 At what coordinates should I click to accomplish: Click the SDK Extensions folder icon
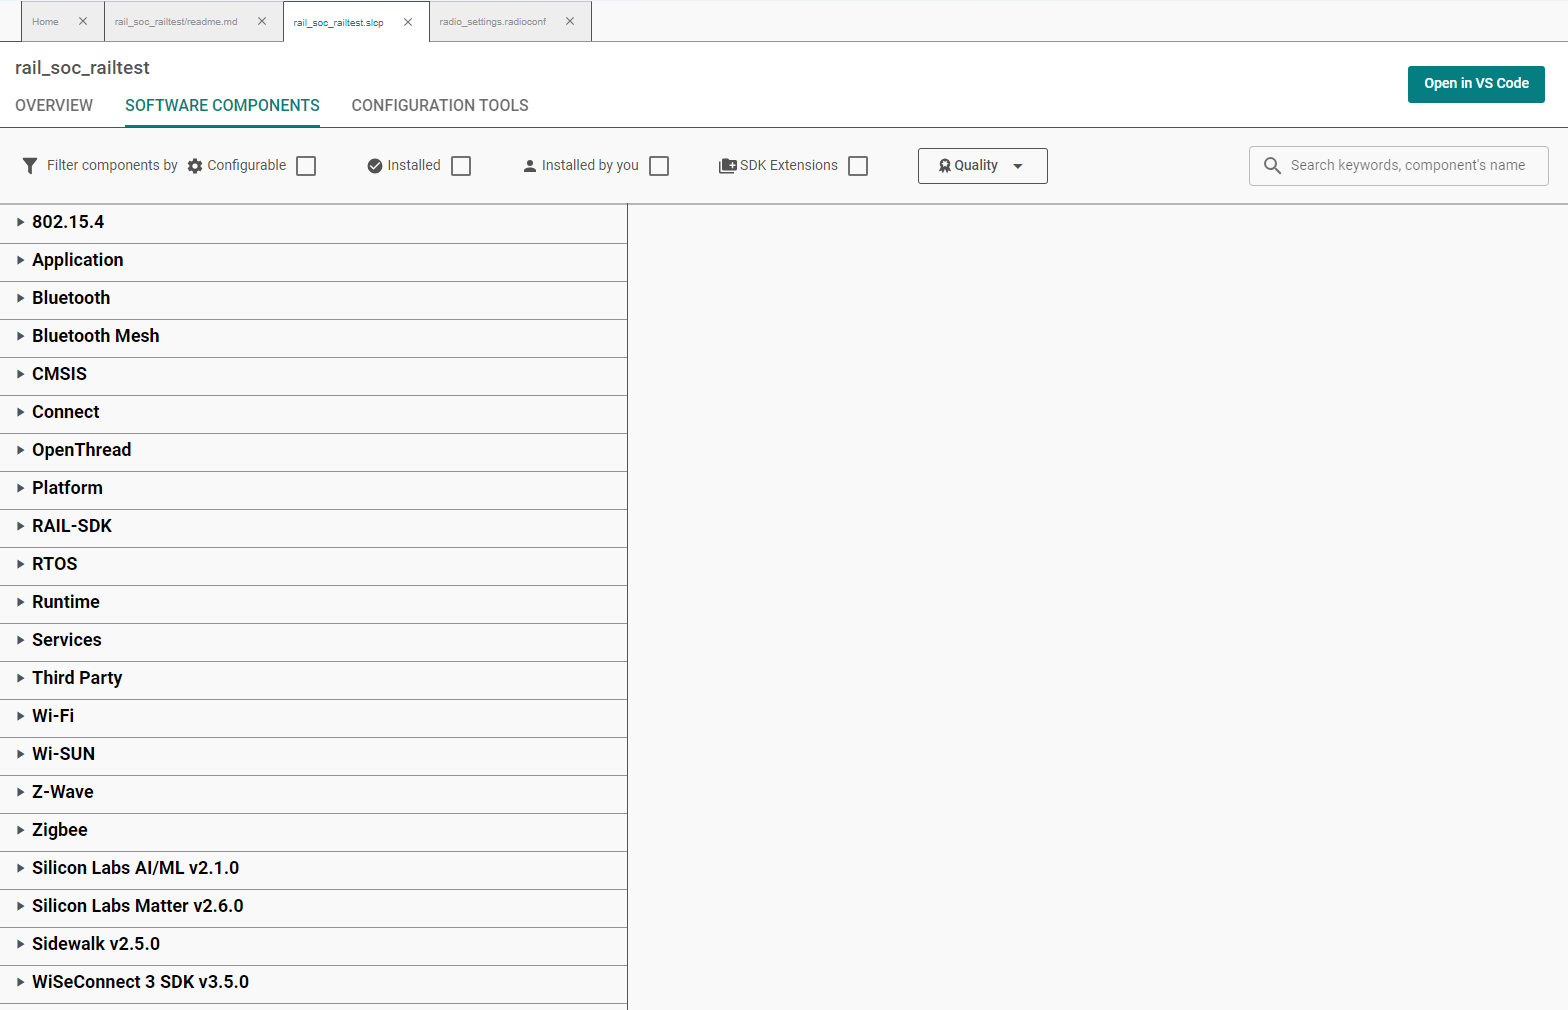click(728, 166)
